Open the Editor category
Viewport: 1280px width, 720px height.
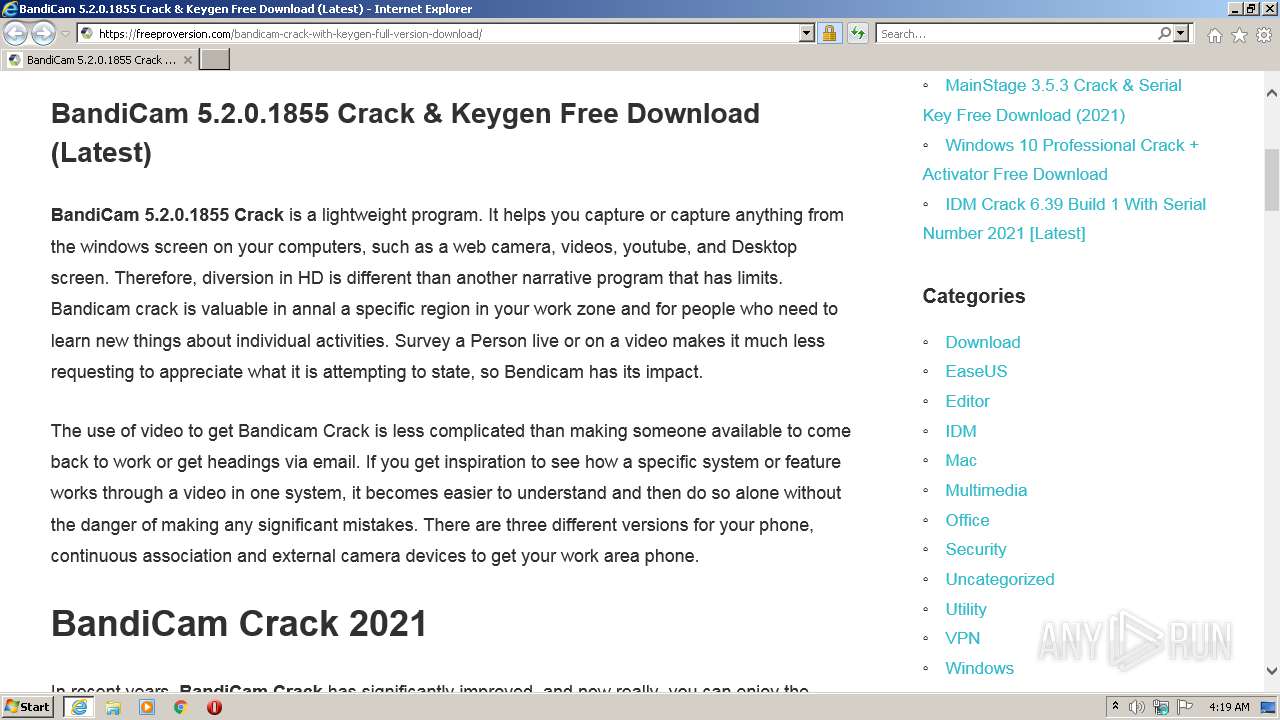coord(967,401)
